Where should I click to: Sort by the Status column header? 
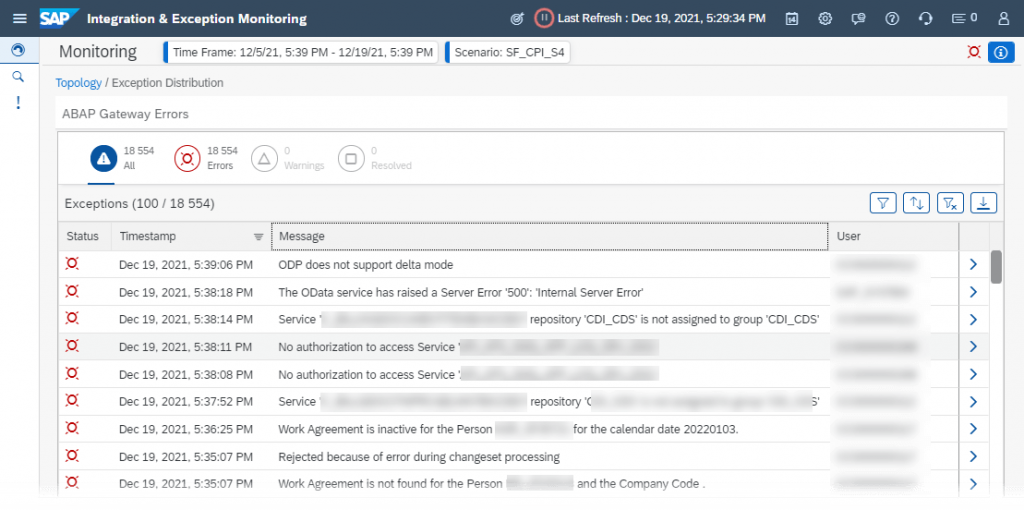(85, 236)
